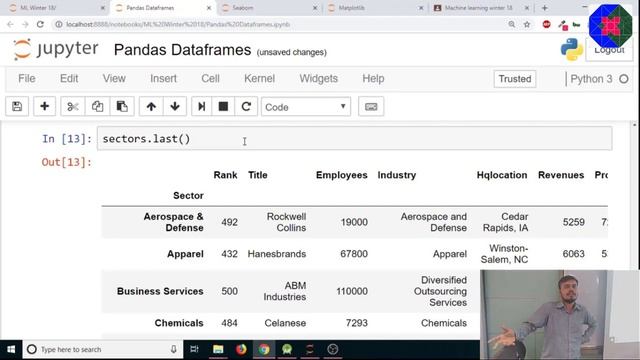Save notebook with the floppy disk icon
Screen dimensions: 640x360
17,107
